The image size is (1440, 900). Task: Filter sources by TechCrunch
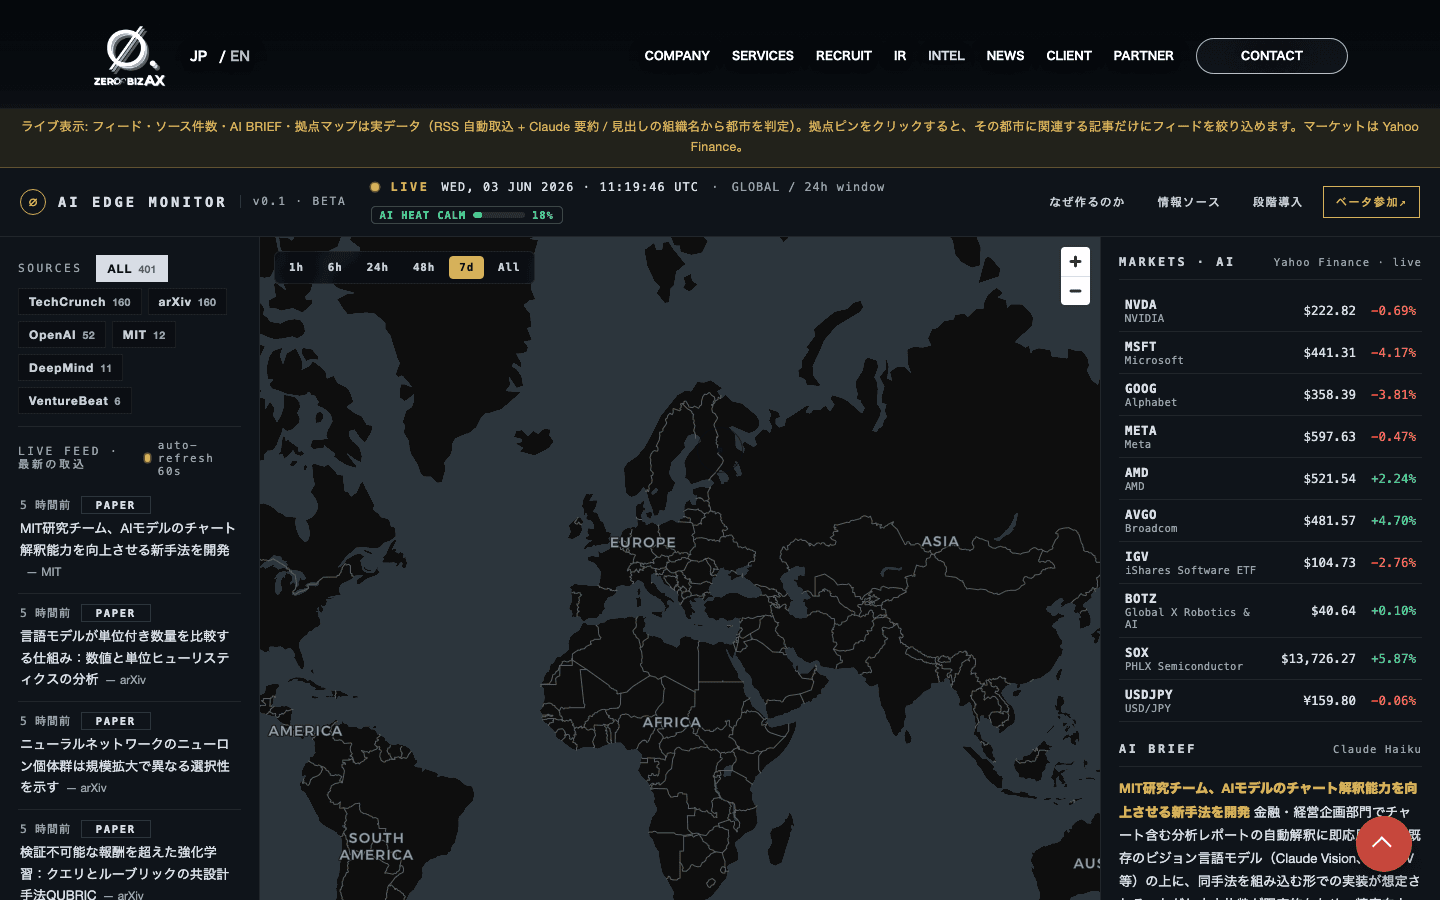80,302
